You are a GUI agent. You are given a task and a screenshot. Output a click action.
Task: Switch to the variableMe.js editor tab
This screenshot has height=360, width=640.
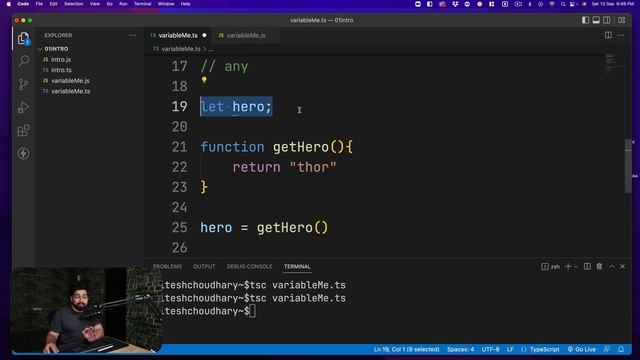(x=246, y=36)
